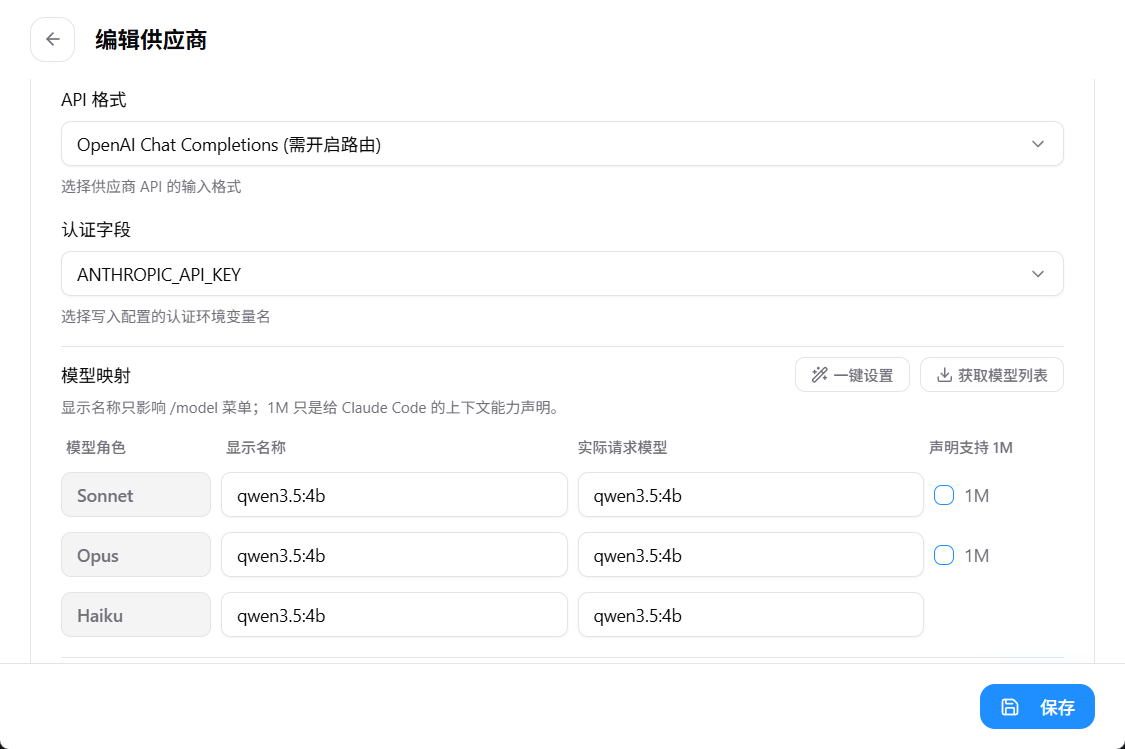The width and height of the screenshot is (1125, 749).
Task: Click the Haiku role label
Action: click(x=136, y=615)
